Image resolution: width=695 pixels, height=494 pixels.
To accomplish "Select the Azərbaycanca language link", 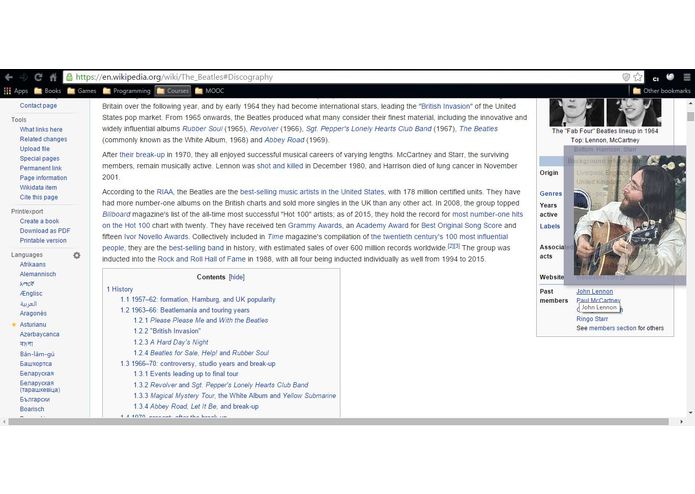I will [39, 334].
